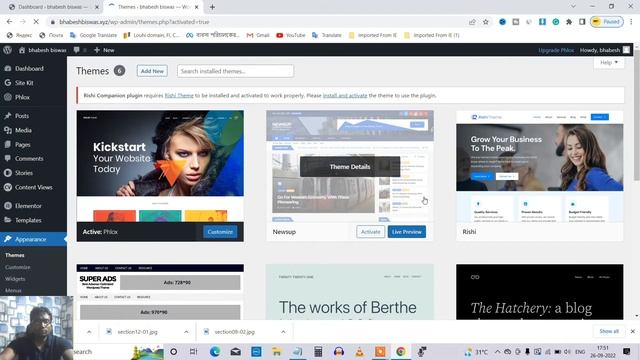Open Elementor menu item

28,206
